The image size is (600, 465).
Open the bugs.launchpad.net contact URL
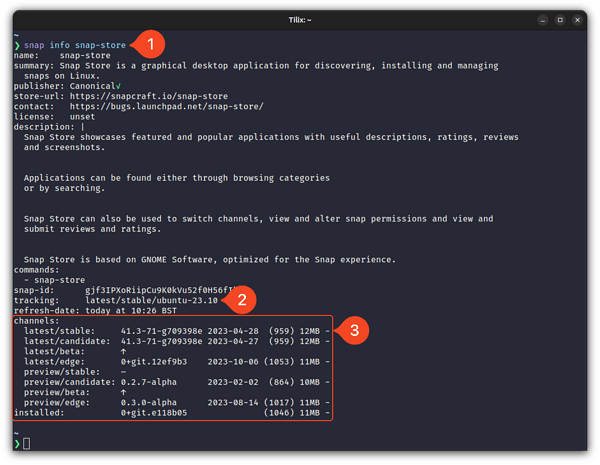(166, 106)
